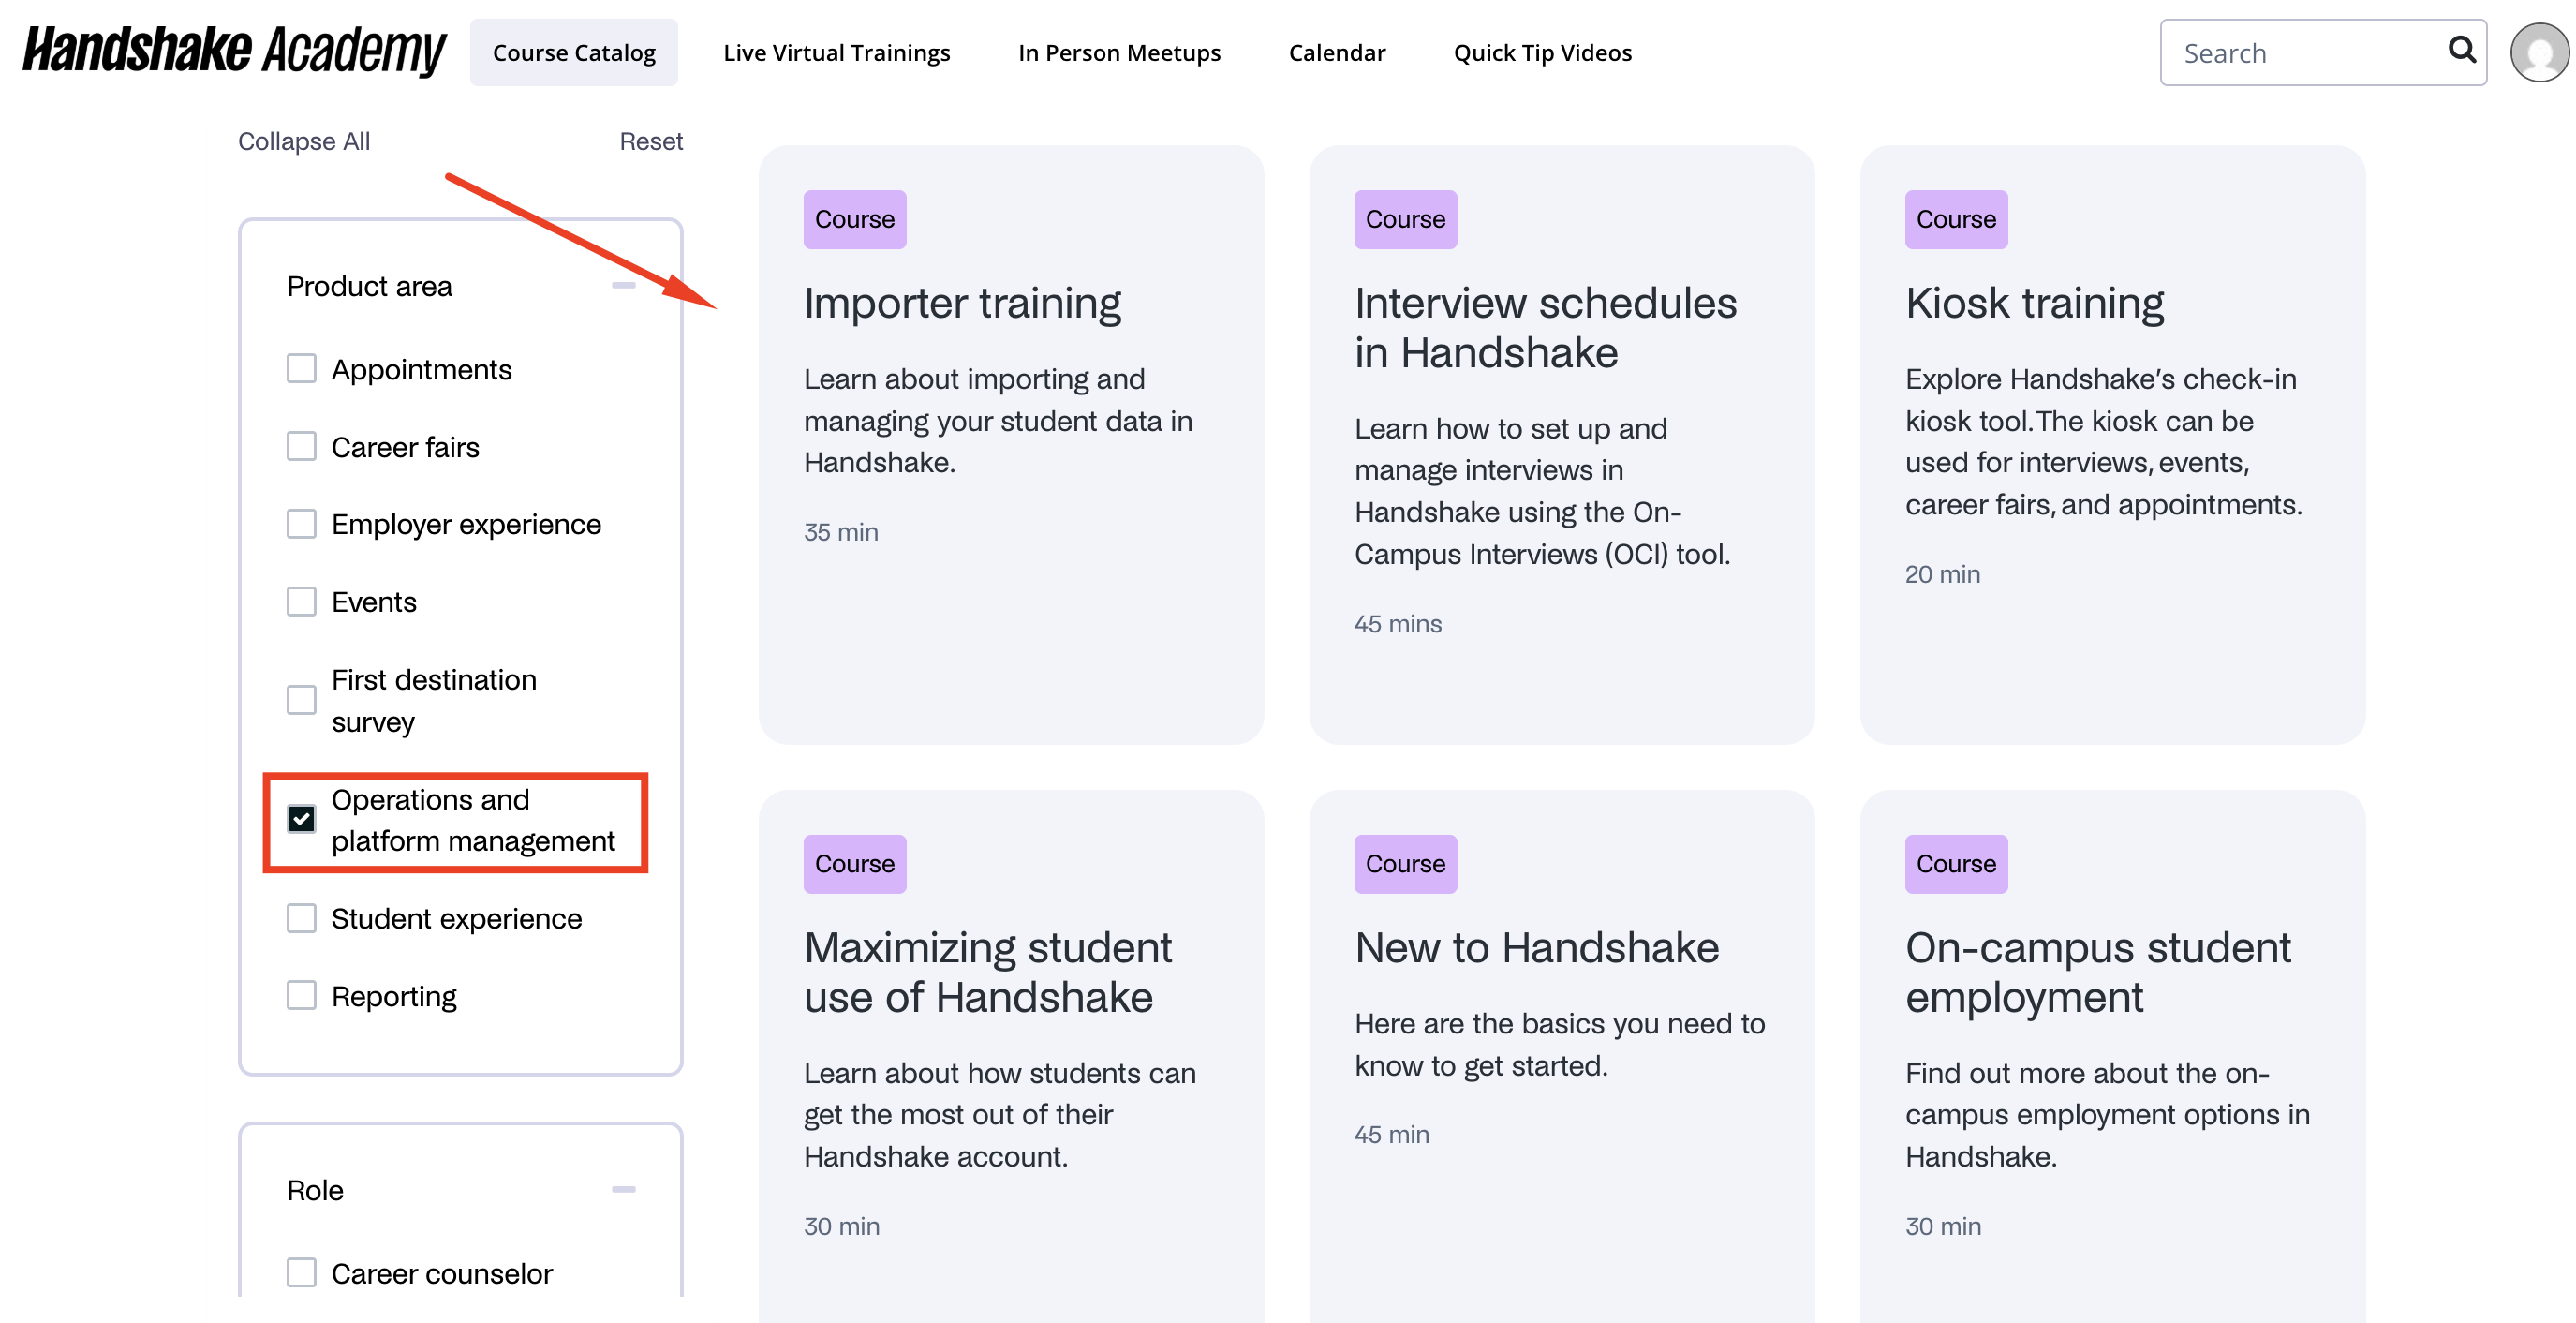2576x1323 pixels.
Task: Collapse the Role filter section
Action: point(624,1190)
